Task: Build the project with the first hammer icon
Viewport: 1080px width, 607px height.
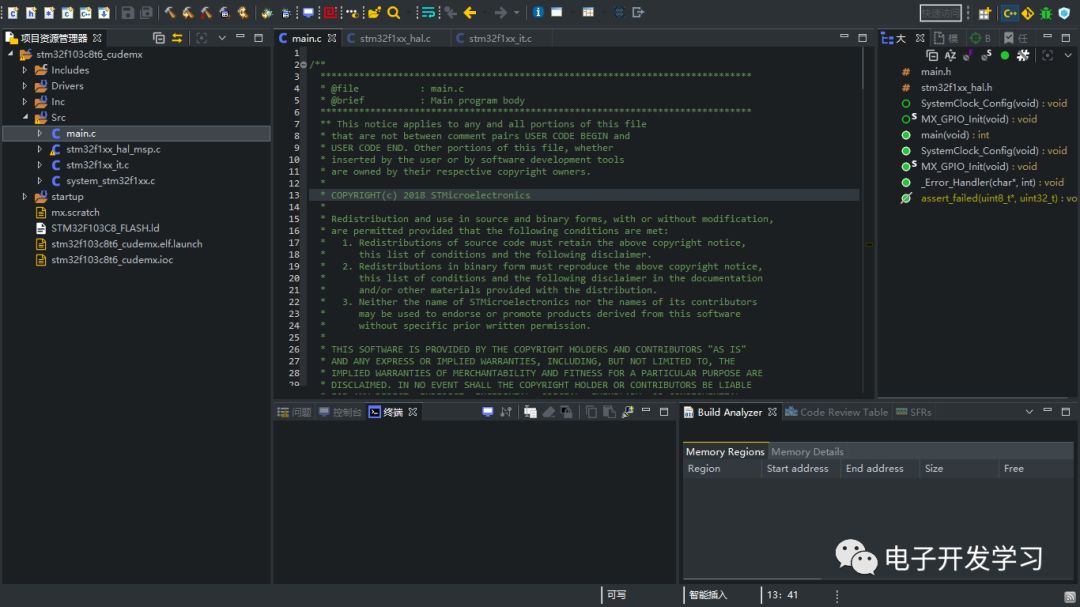Action: pyautogui.click(x=169, y=12)
